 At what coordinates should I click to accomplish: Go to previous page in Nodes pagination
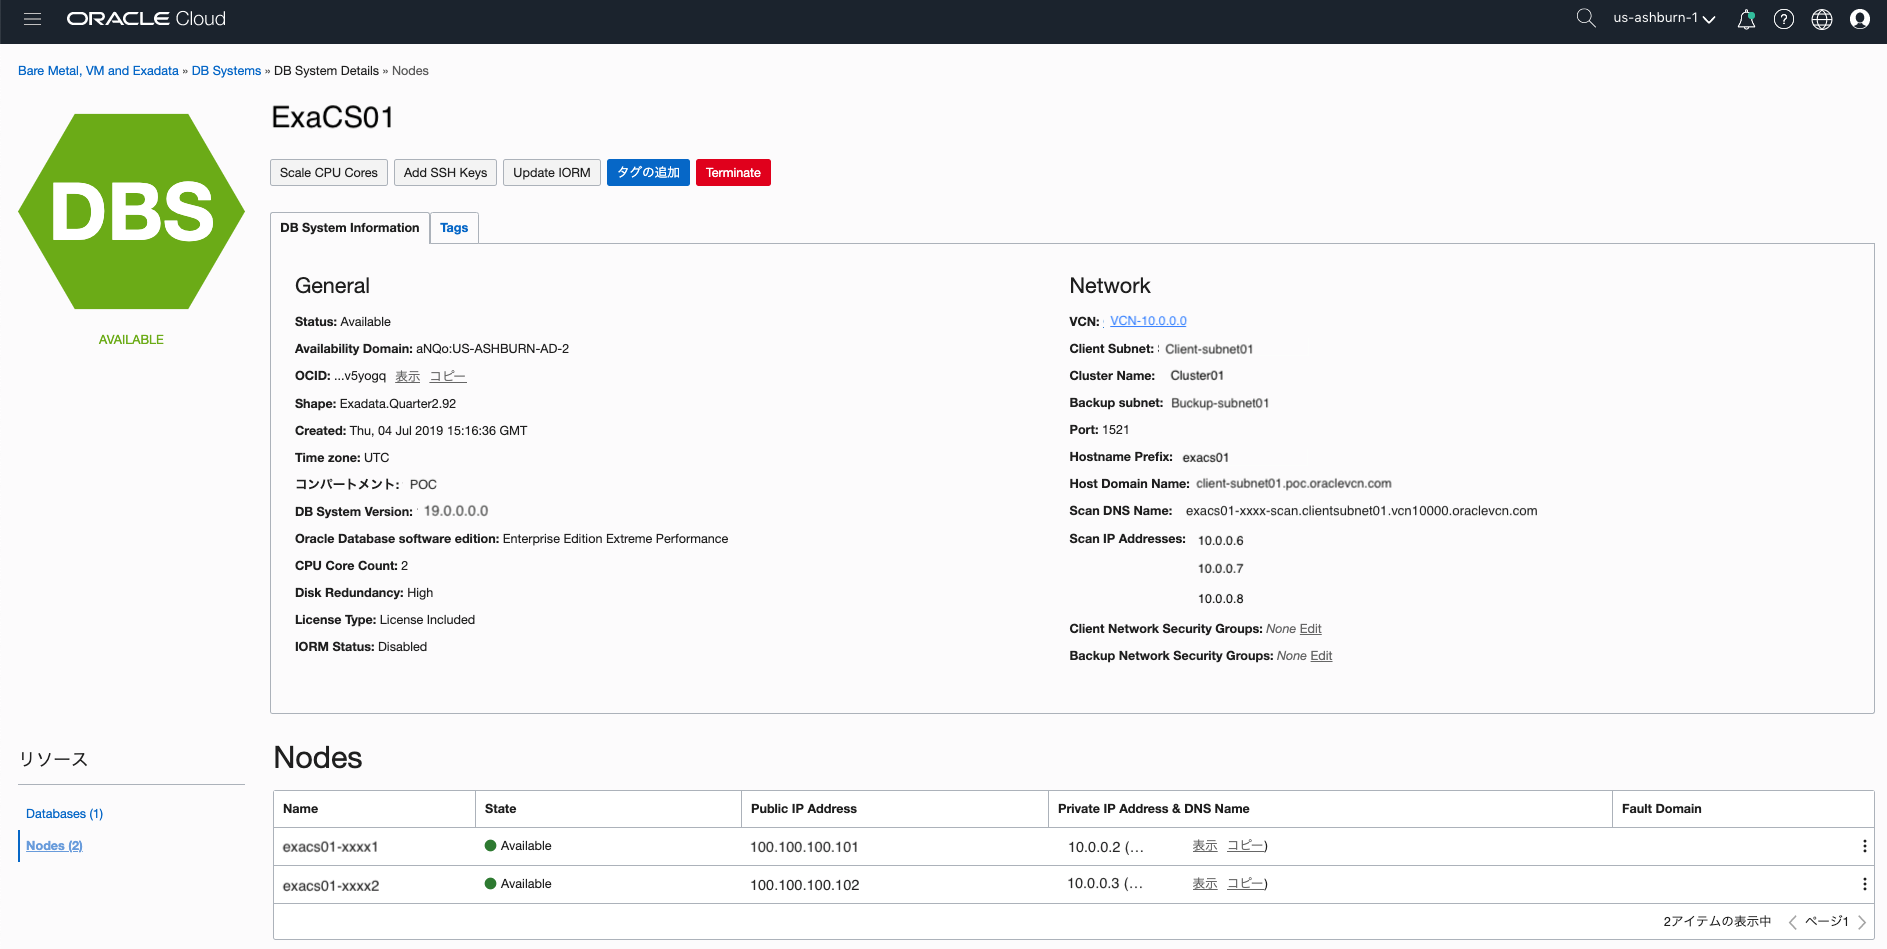tap(1792, 922)
